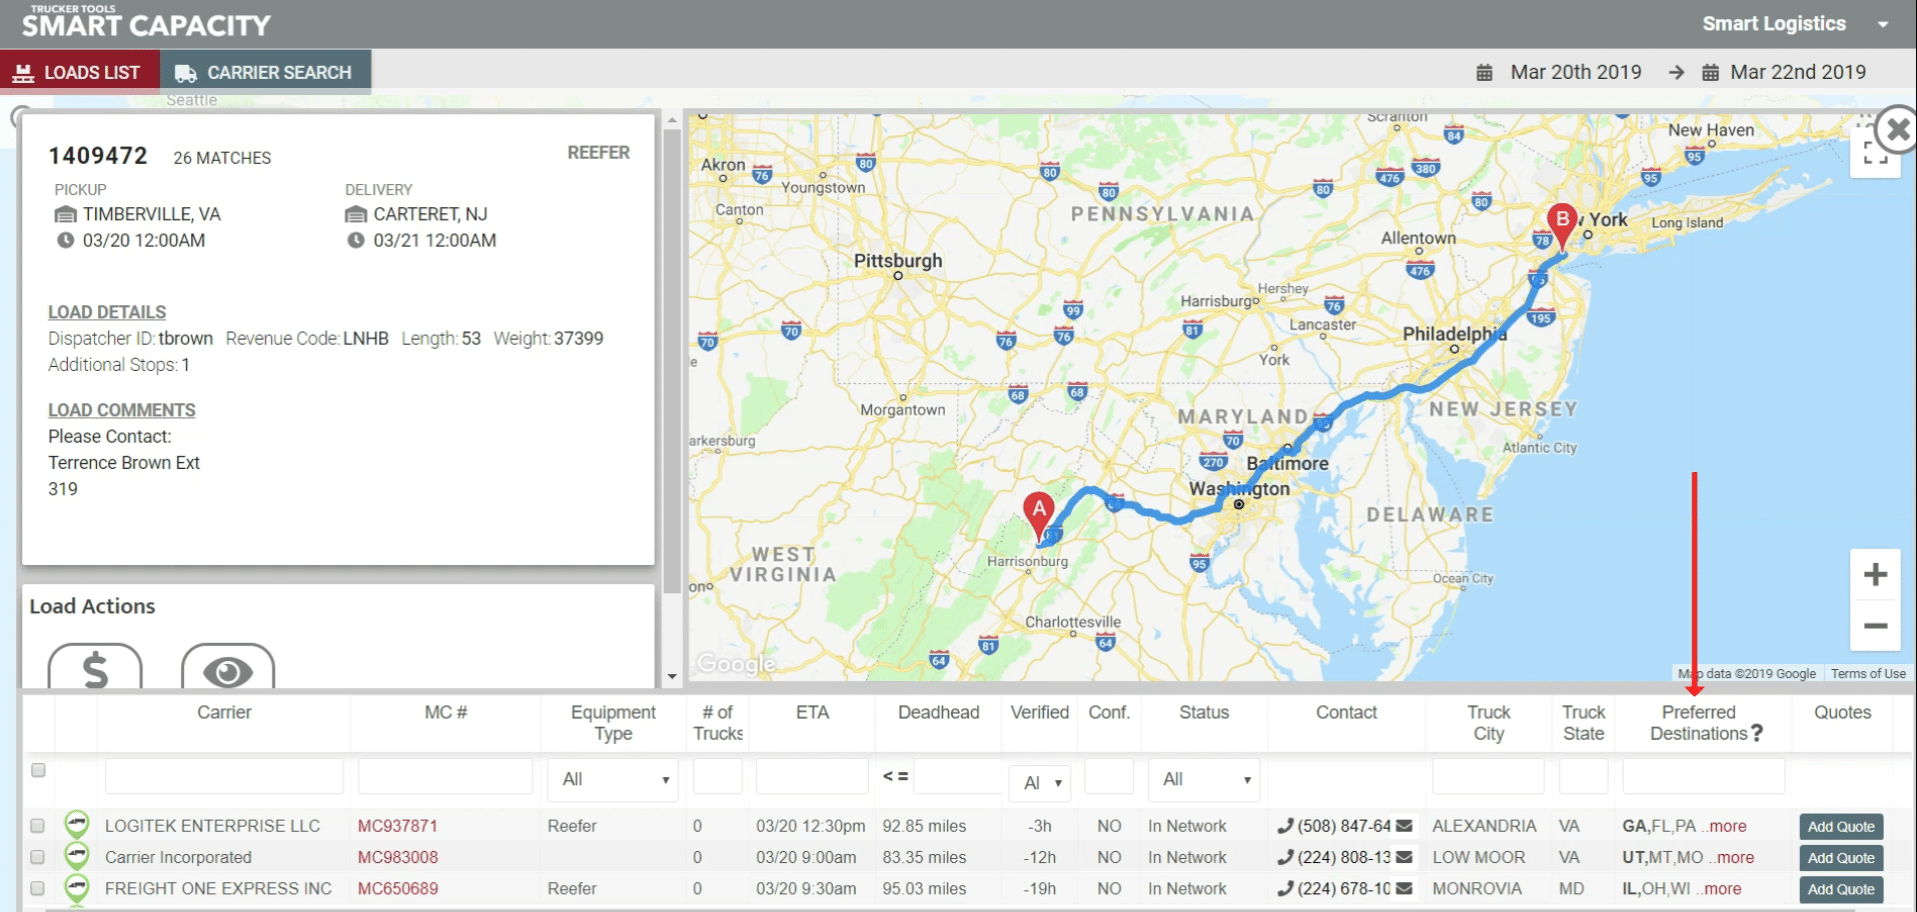
Task: Sort by Deadhead column header
Action: coord(938,712)
